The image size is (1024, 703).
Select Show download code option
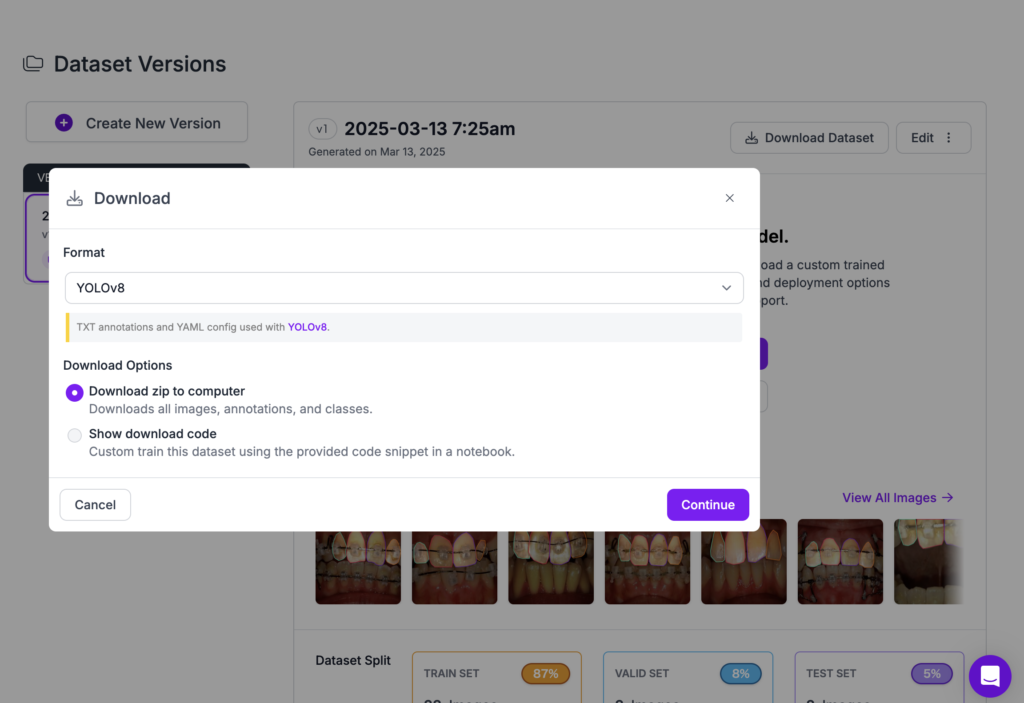75,435
